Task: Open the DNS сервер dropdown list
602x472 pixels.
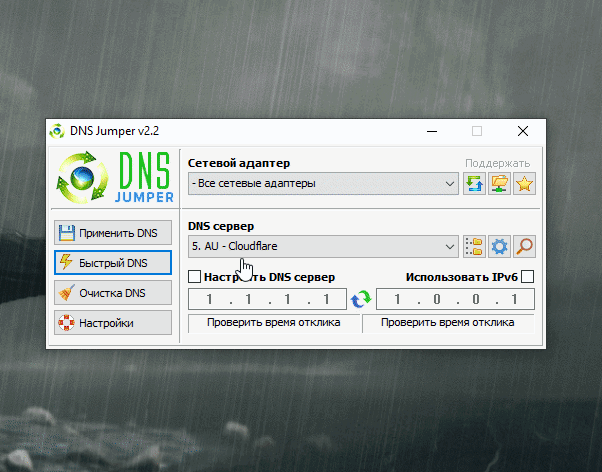Action: click(323, 246)
